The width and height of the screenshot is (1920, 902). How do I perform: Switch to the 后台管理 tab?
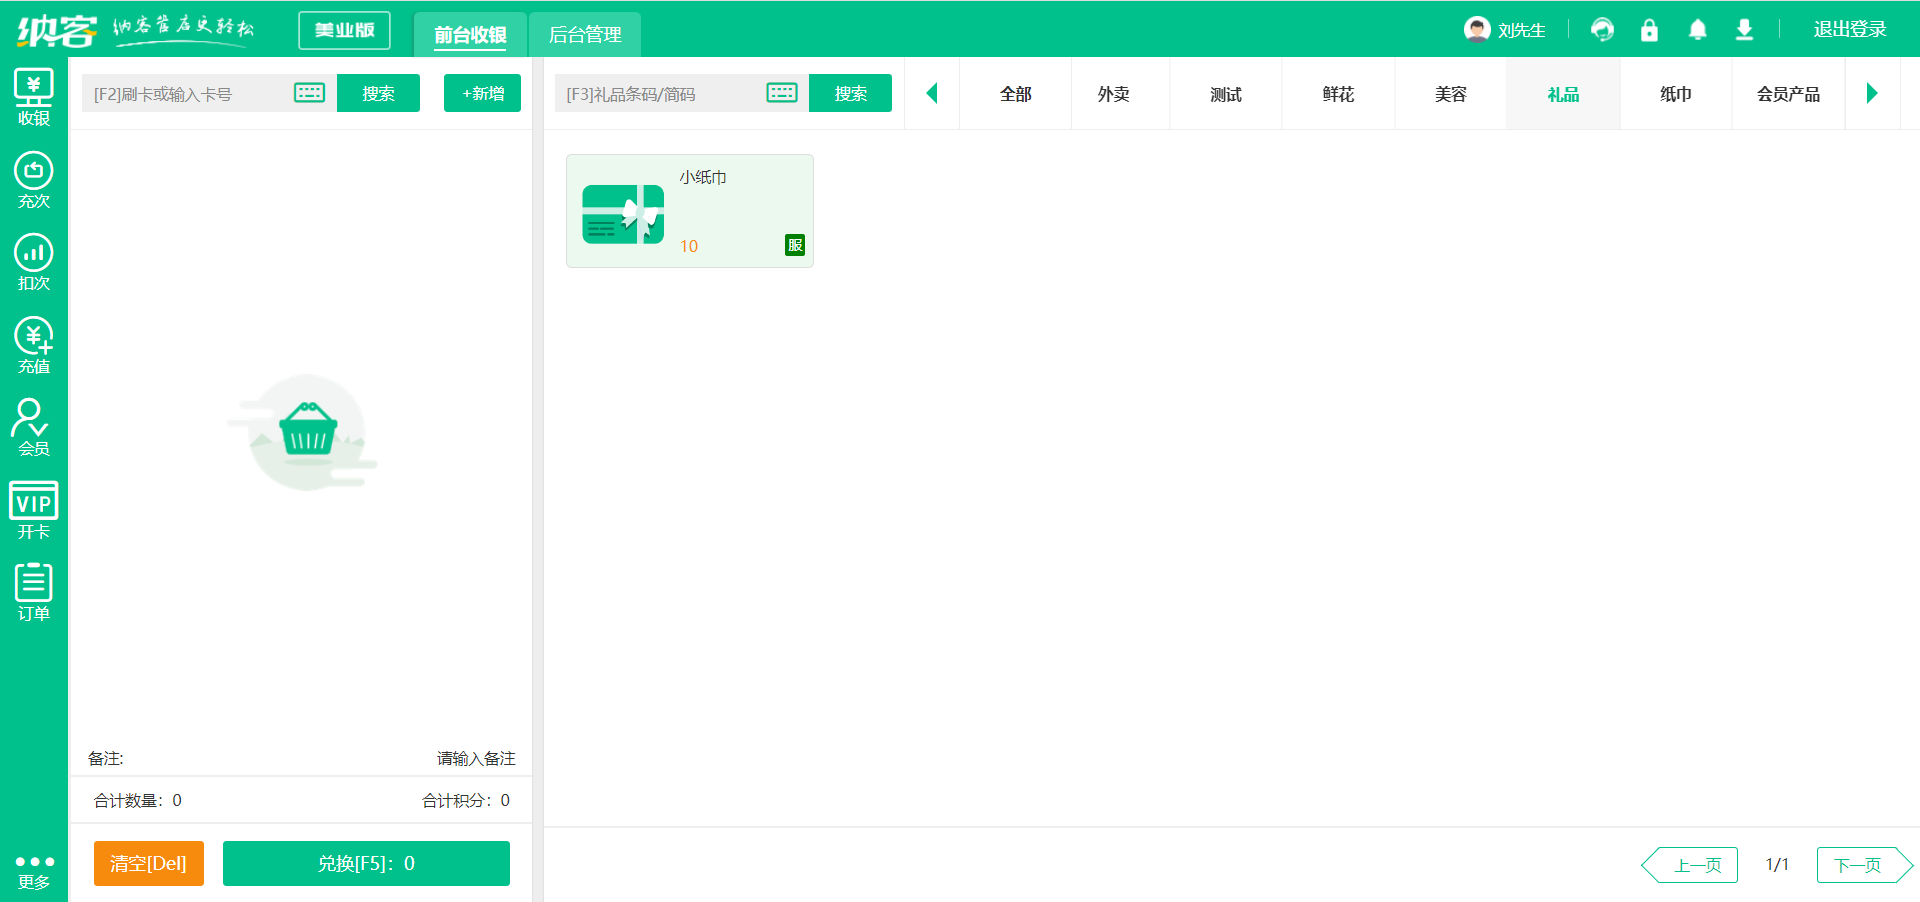pos(585,35)
